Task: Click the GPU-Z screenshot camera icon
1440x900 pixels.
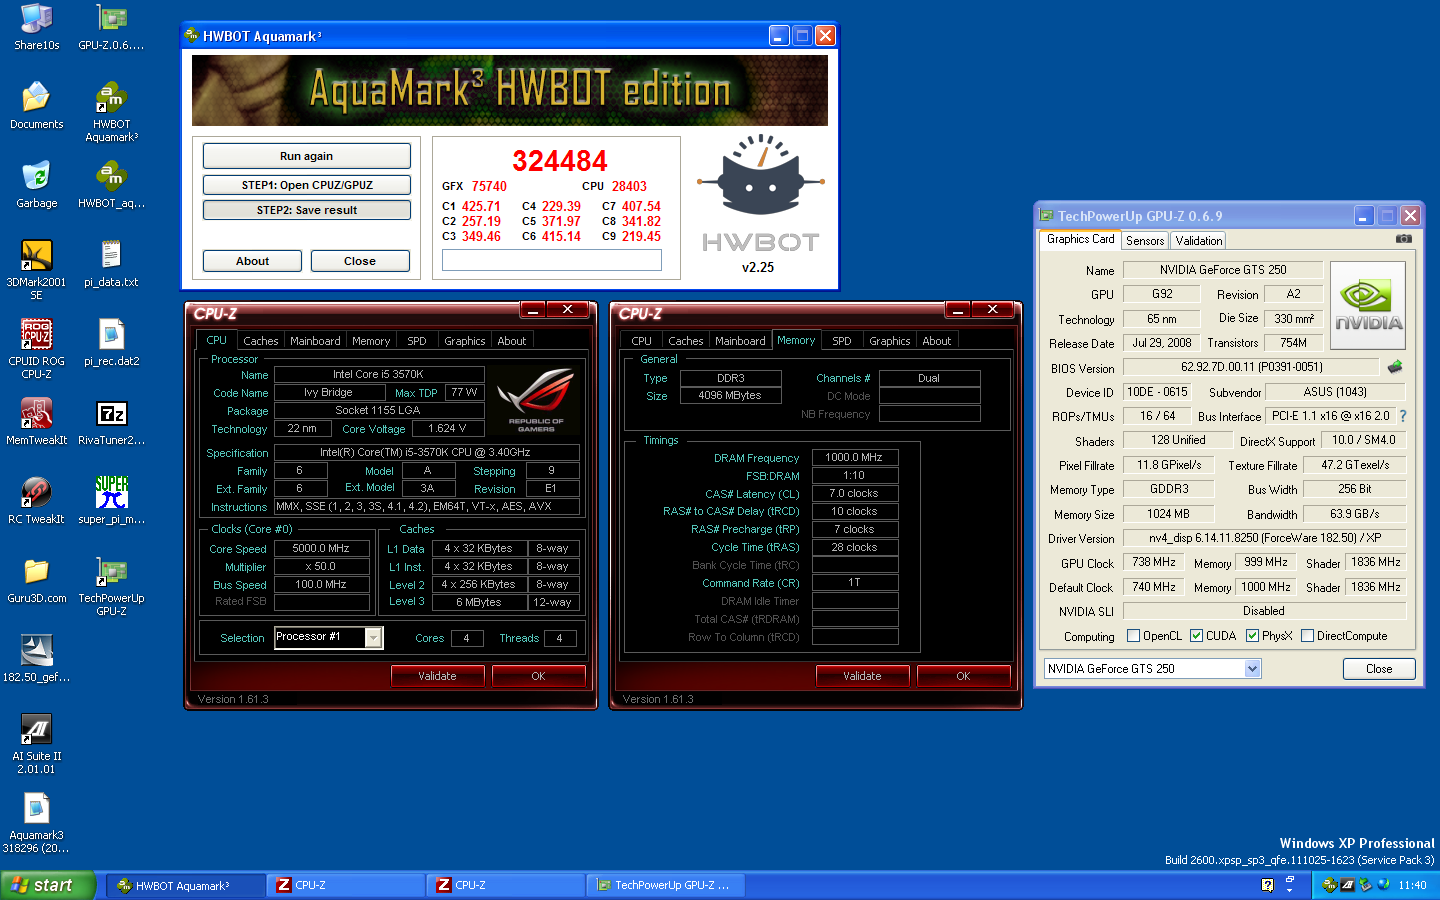Action: pyautogui.click(x=1404, y=239)
